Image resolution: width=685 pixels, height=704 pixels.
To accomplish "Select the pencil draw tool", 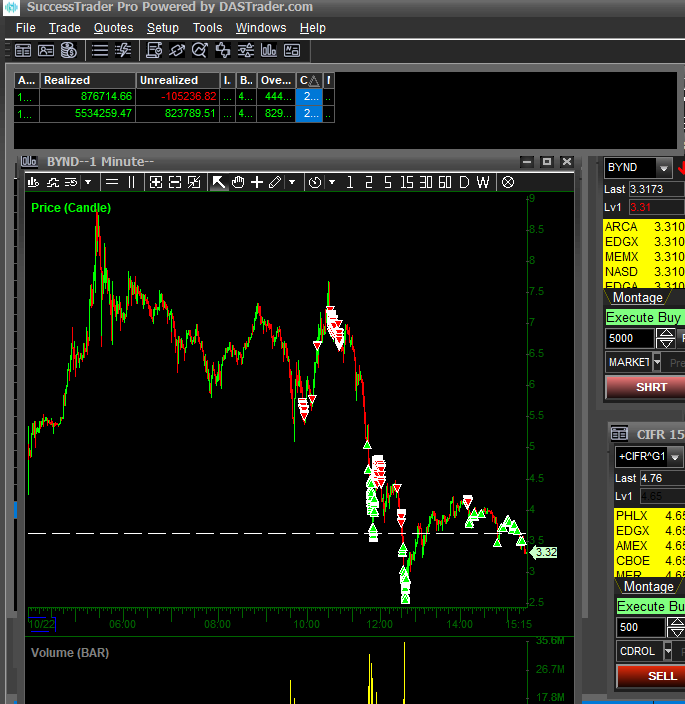I will pyautogui.click(x=275, y=182).
